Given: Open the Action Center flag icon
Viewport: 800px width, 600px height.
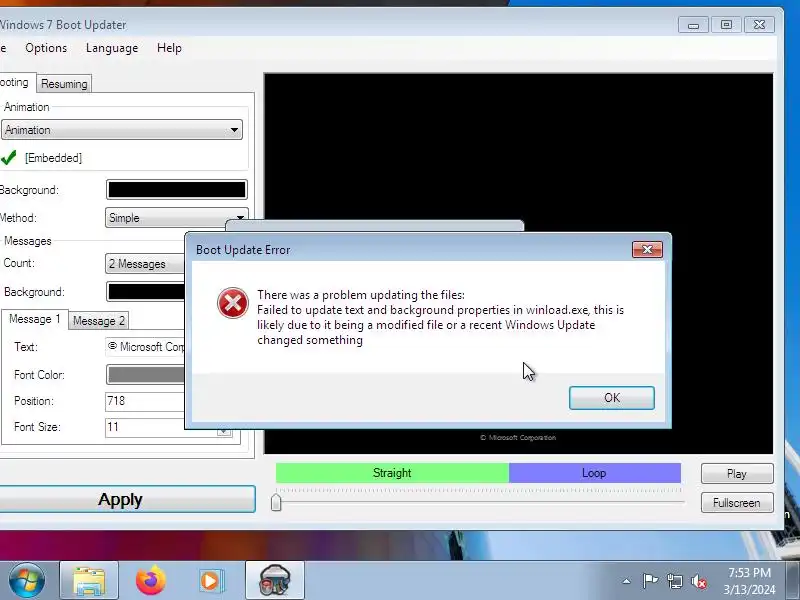Looking at the screenshot, I should [x=650, y=581].
